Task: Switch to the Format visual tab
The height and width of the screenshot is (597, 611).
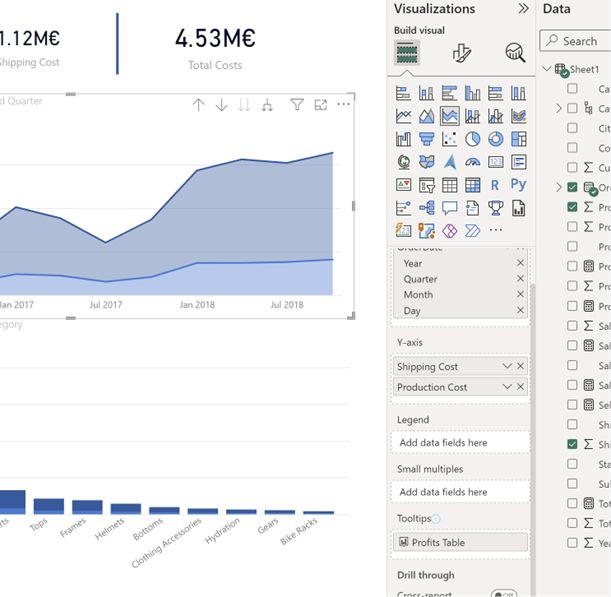Action: [461, 53]
